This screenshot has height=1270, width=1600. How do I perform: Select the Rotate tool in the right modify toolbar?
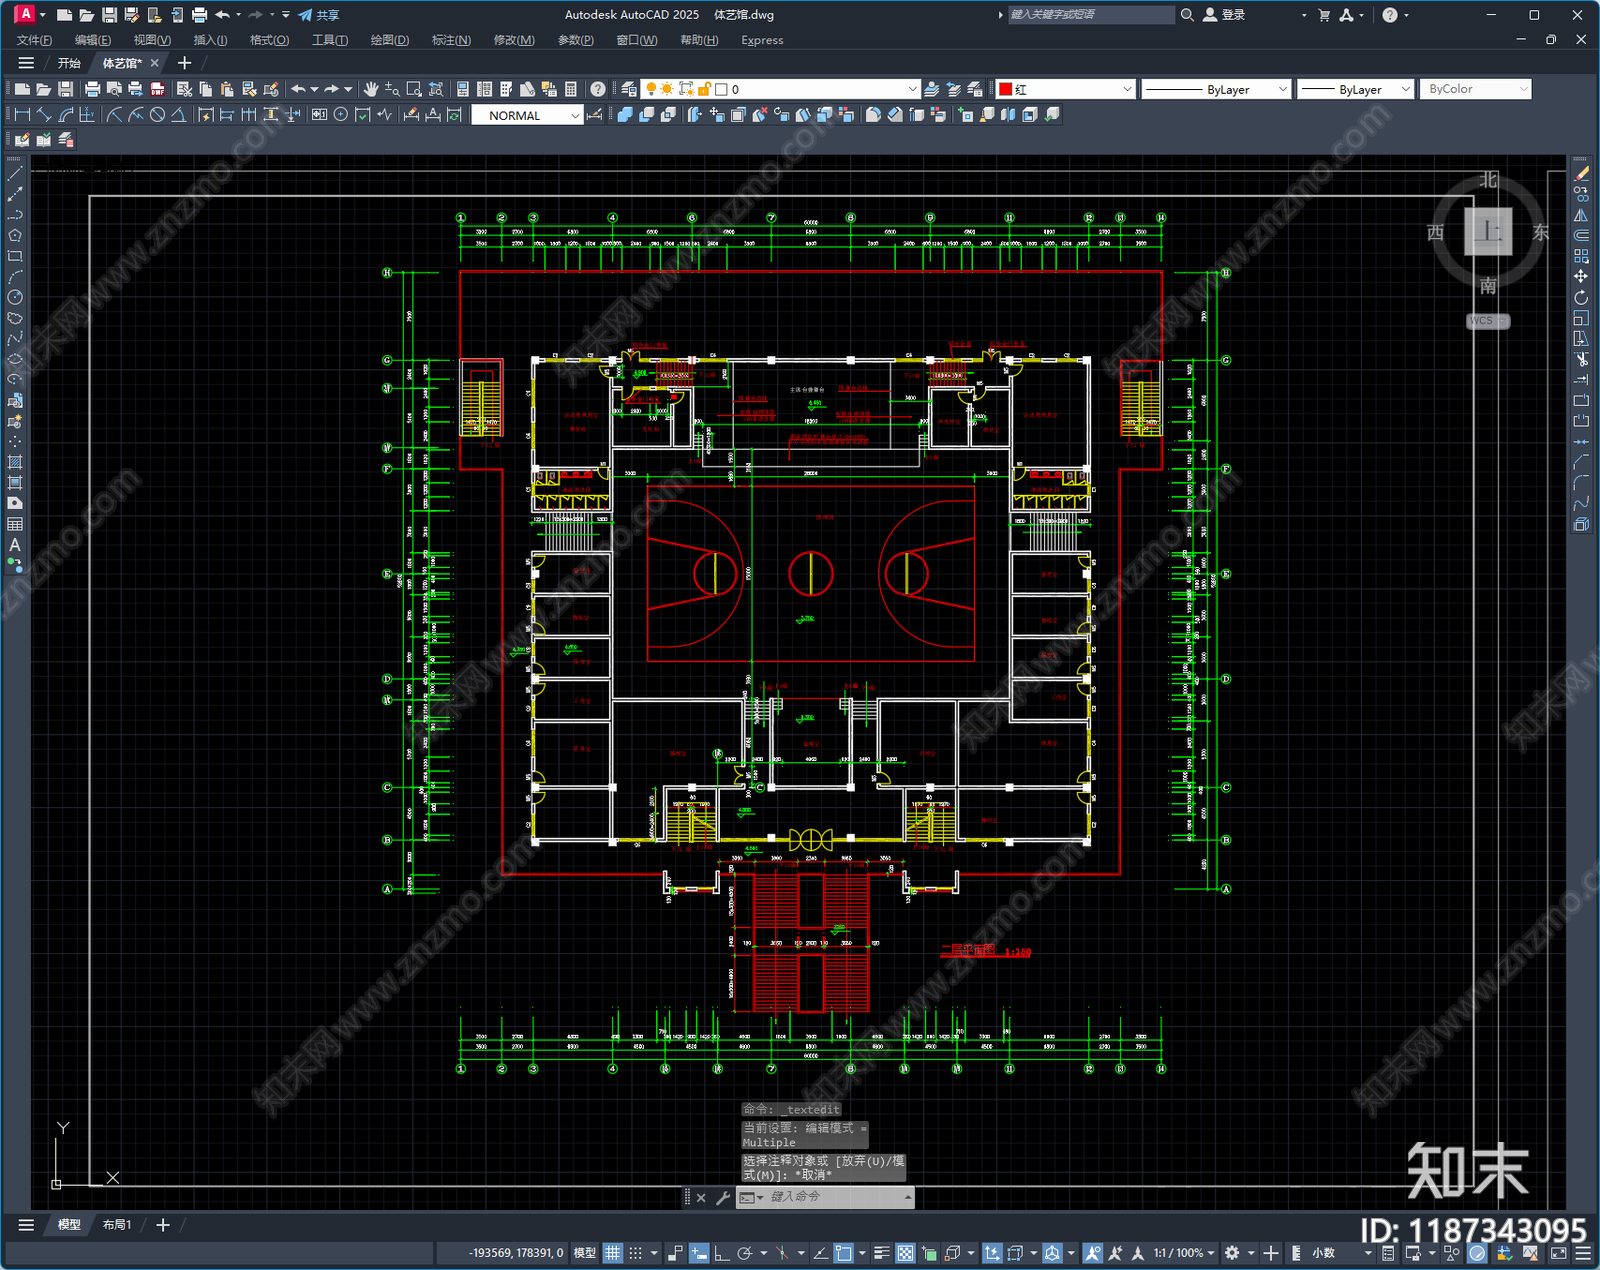click(1581, 297)
